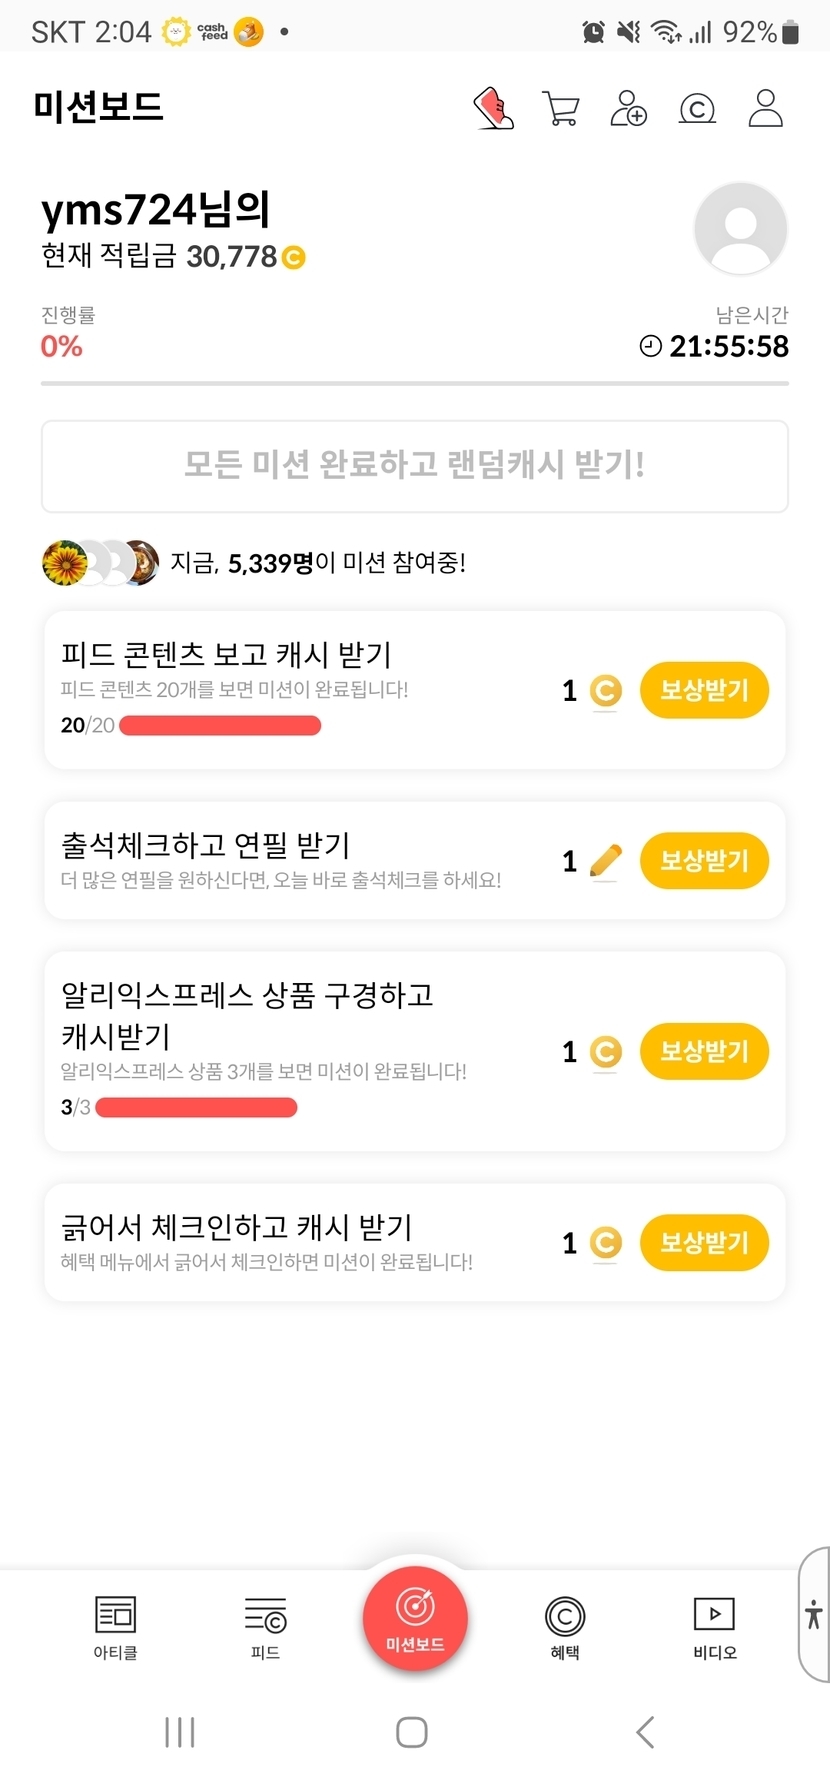
Task: Open the accessibility floating button
Action: (x=814, y=1614)
